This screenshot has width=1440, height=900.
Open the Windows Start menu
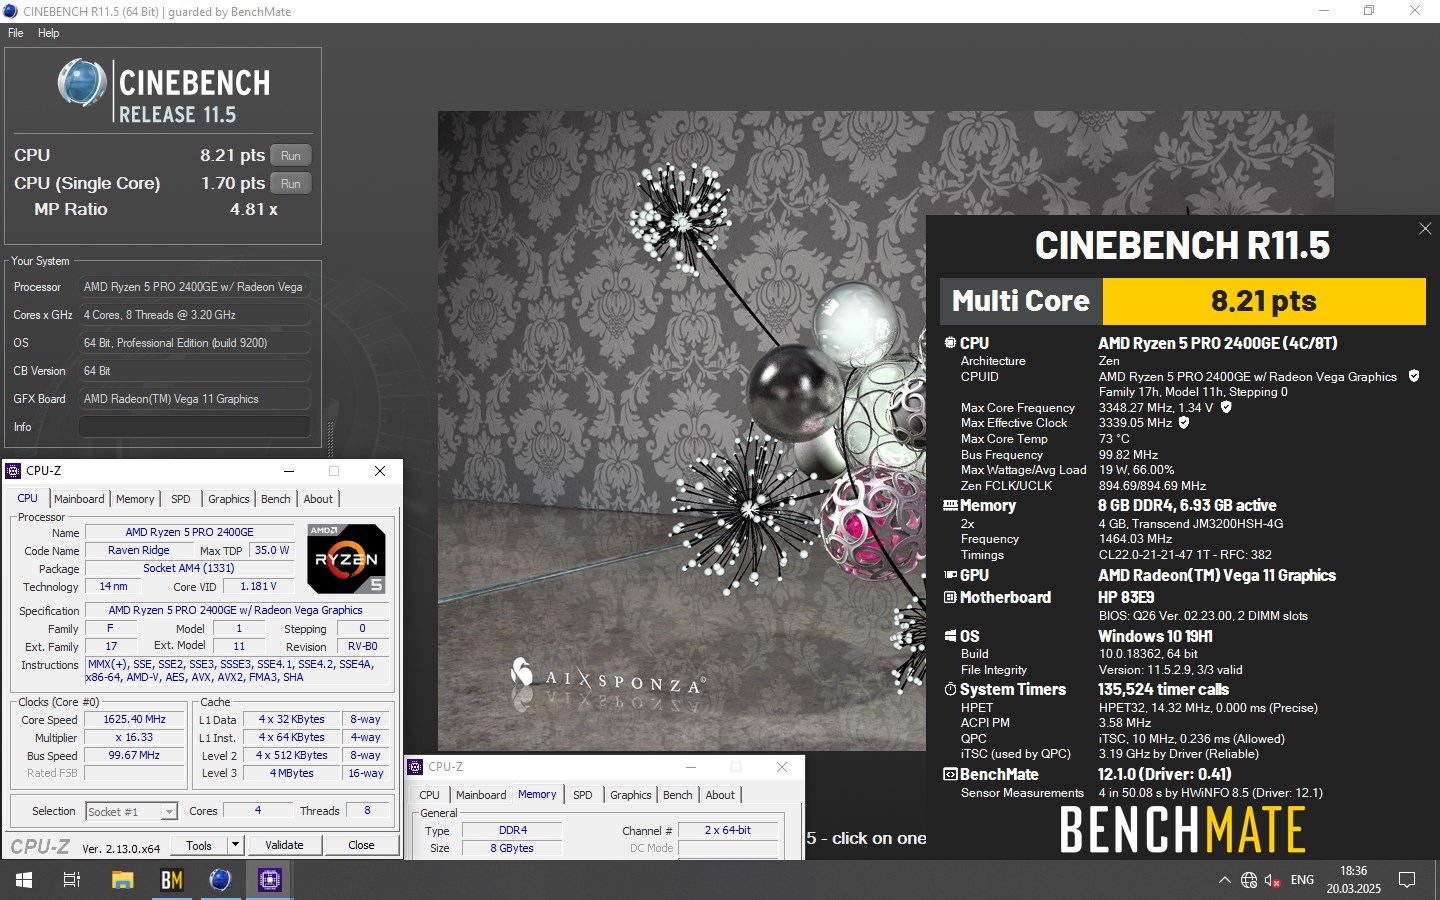24,880
